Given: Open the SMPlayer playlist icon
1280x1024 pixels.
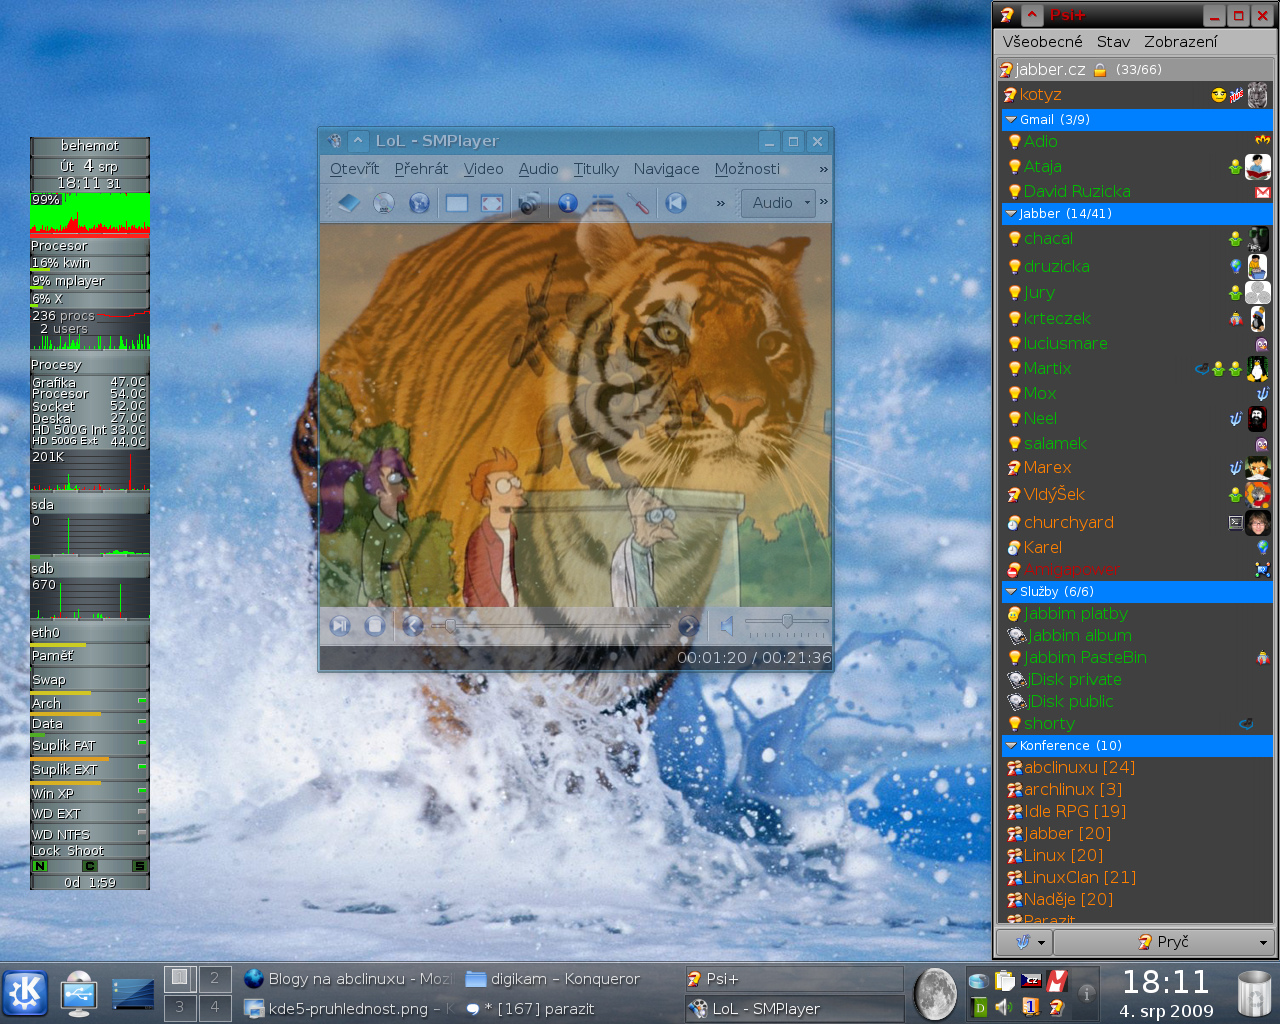Looking at the screenshot, I should pyautogui.click(x=603, y=203).
